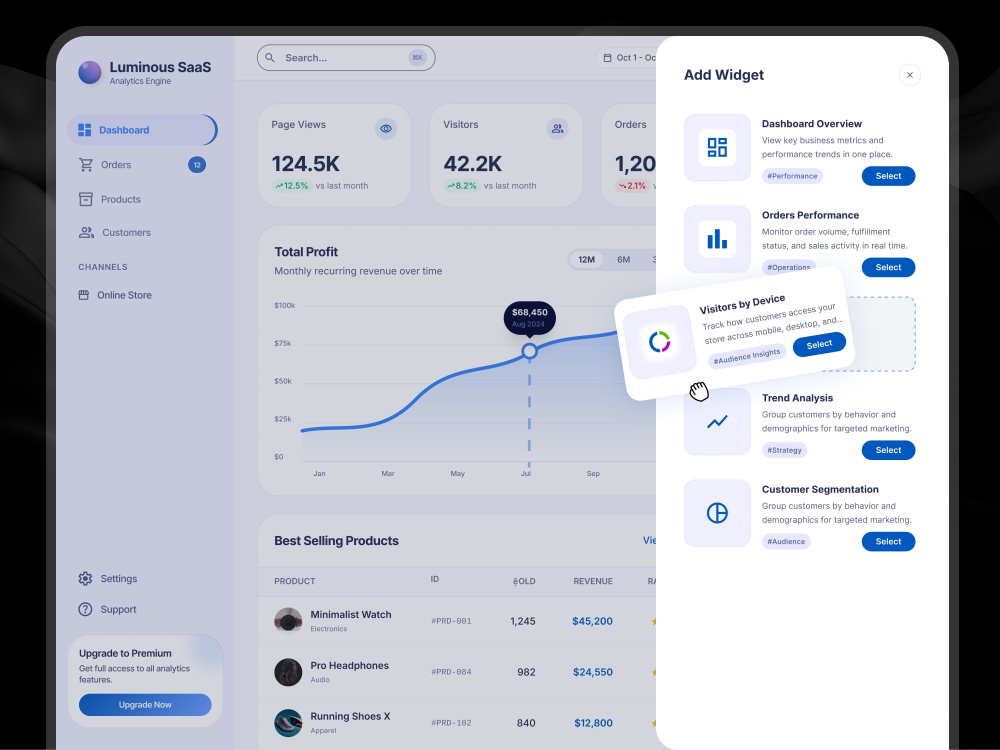Click the people icon on Visitors card
Image resolution: width=1000 pixels, height=750 pixels.
tap(557, 128)
